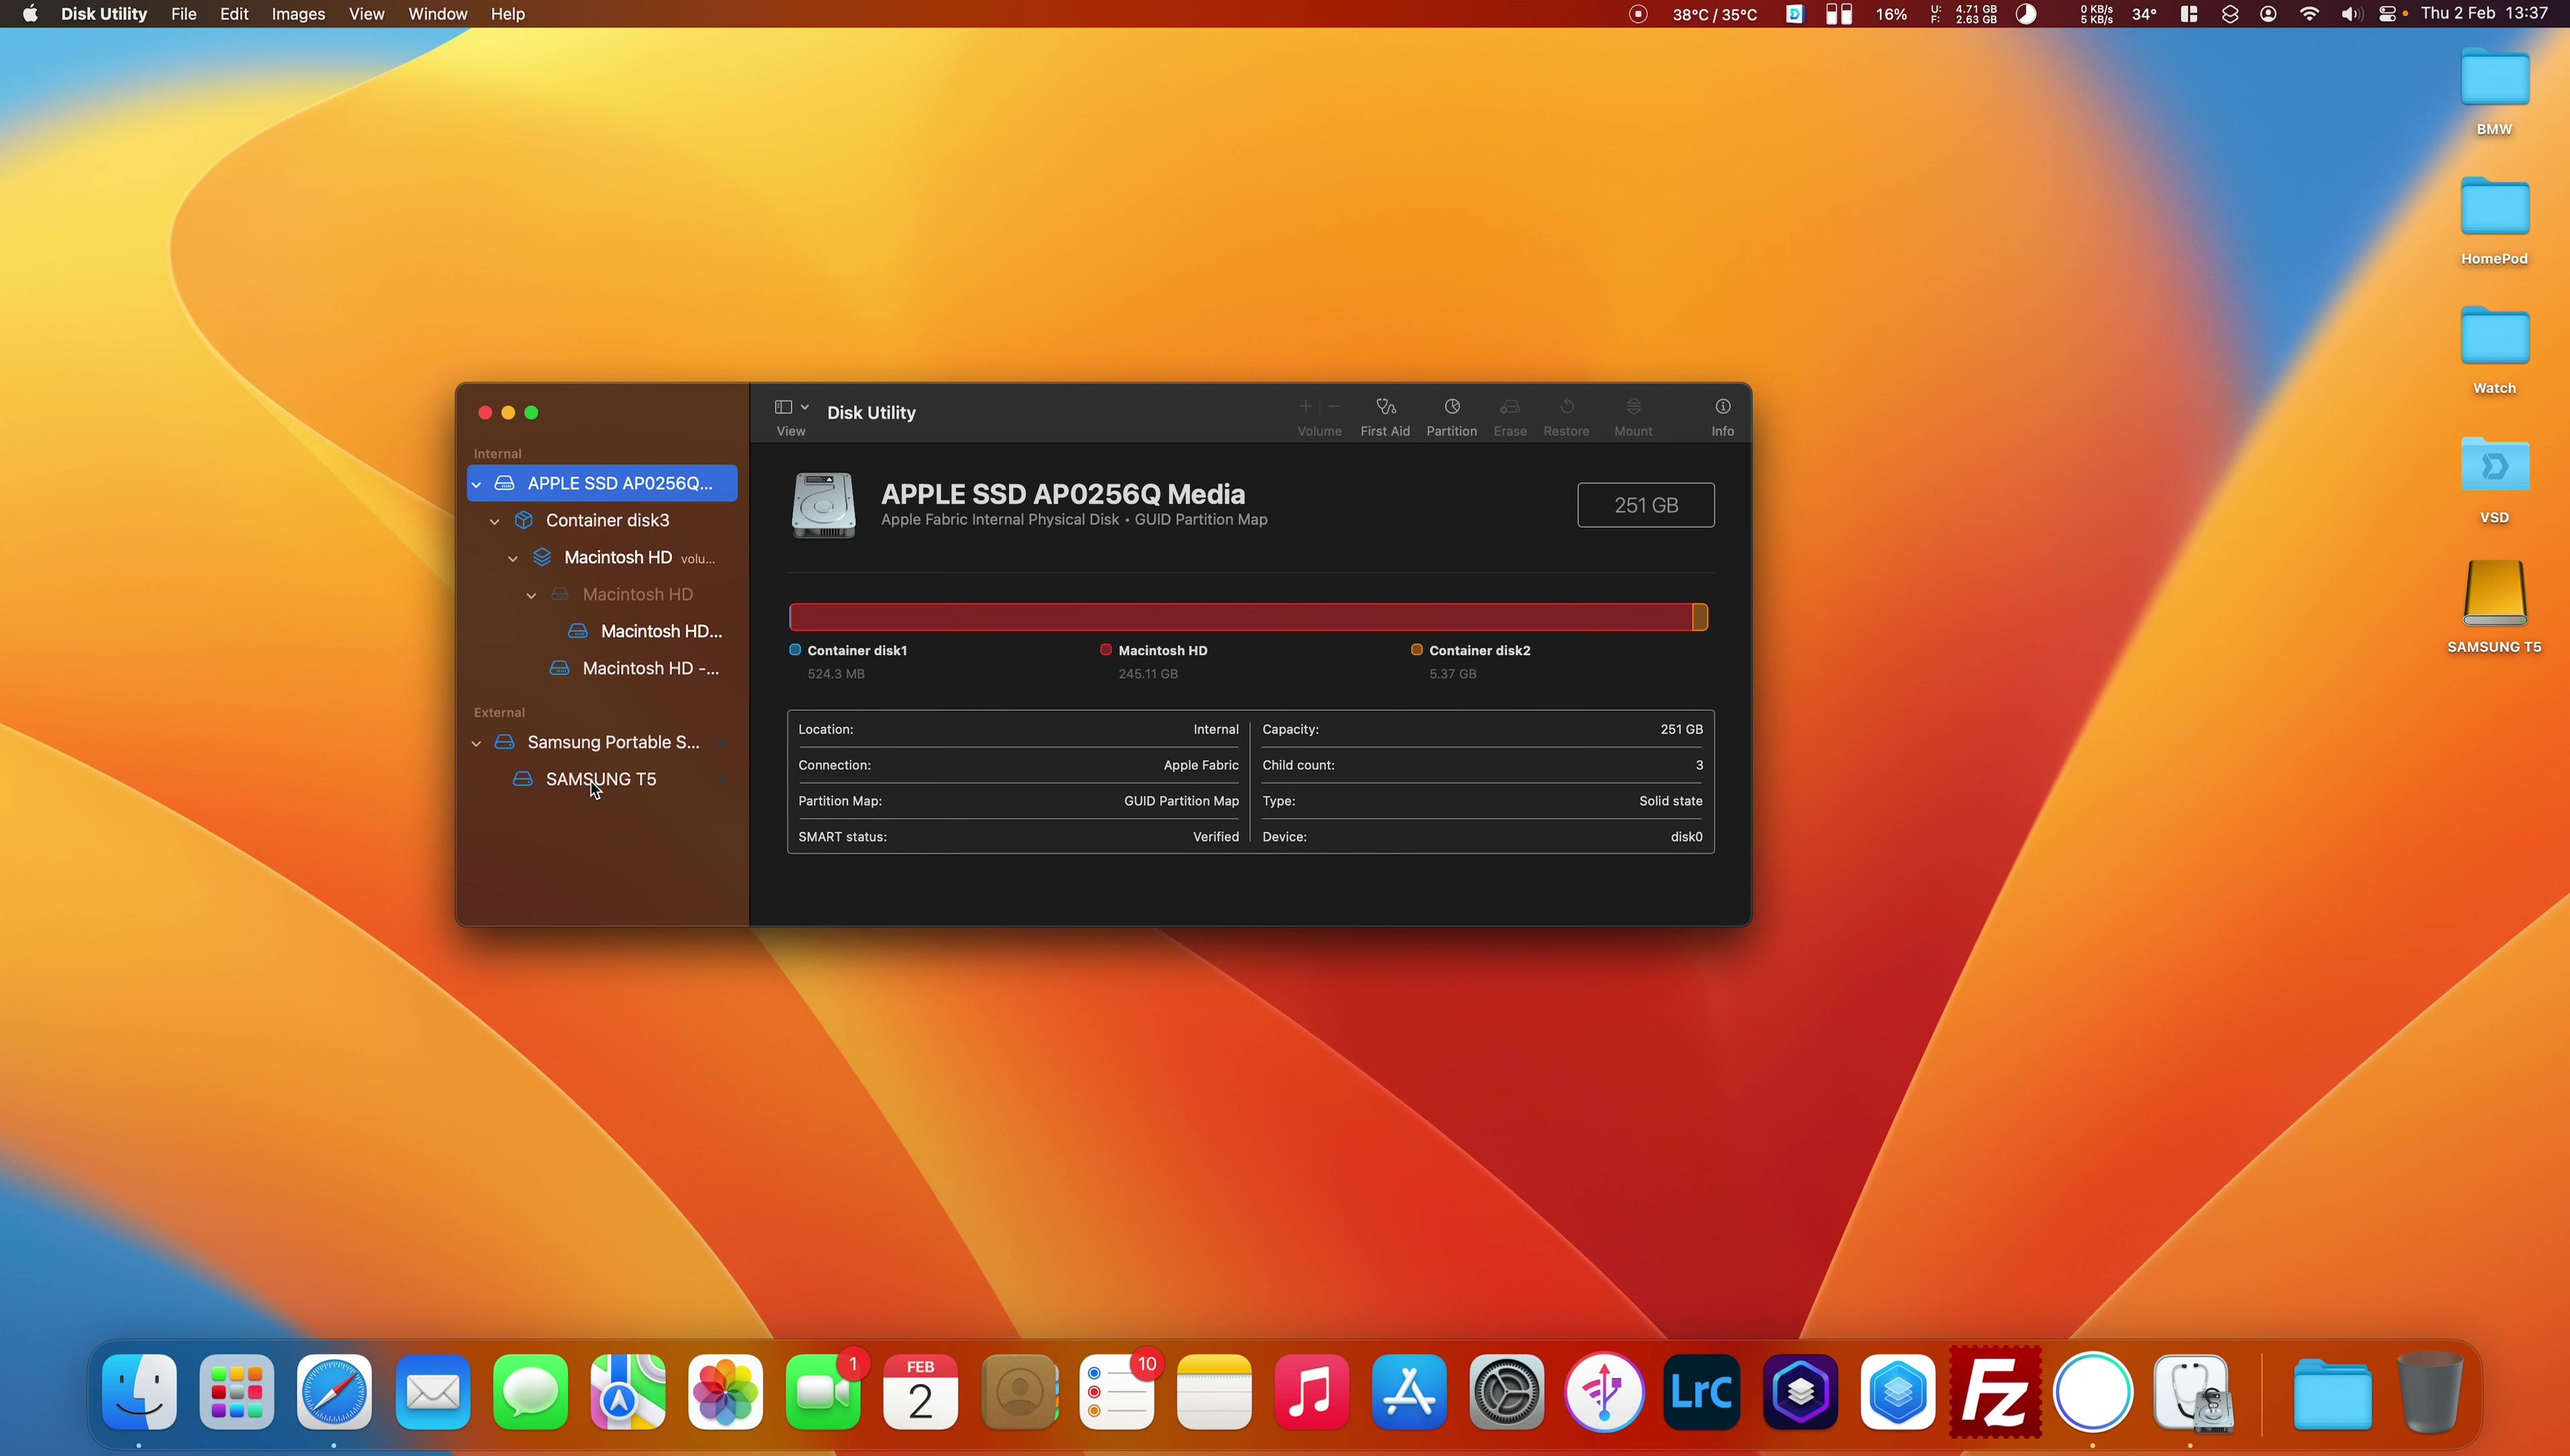Image resolution: width=2570 pixels, height=1456 pixels.
Task: Click the APPLE SSD disk drive image
Action: (x=823, y=505)
